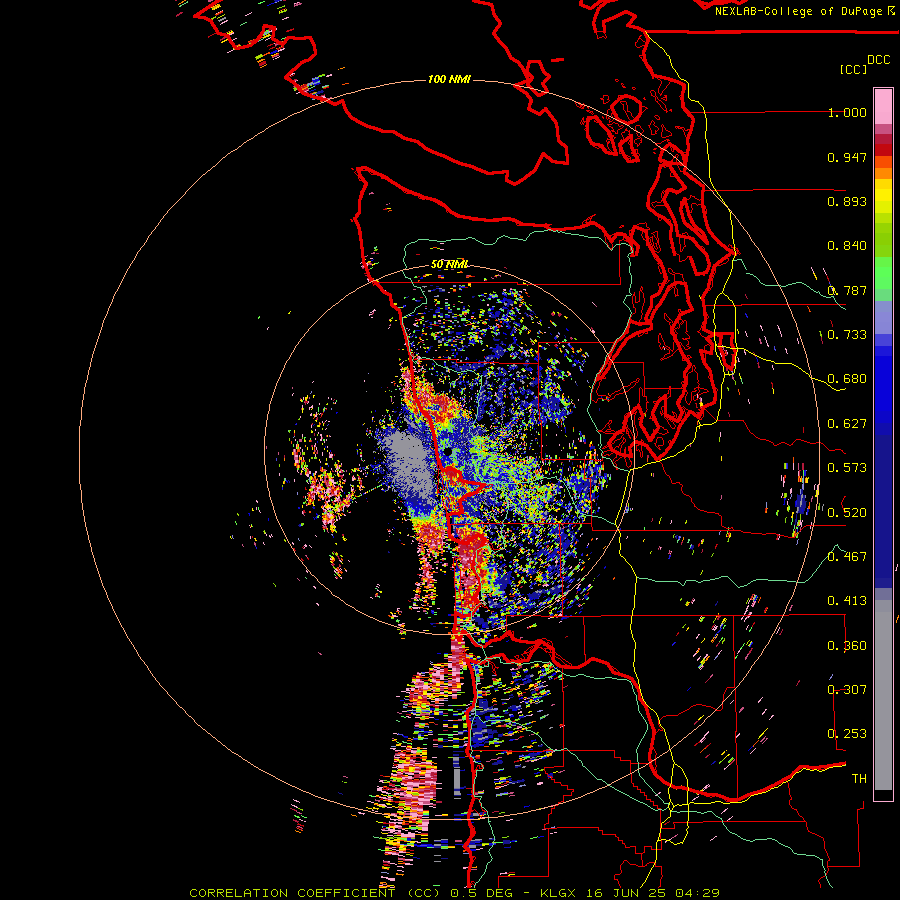Screen dimensions: 900x900
Task: Click the 0.733 legend value
Action: (x=847, y=335)
